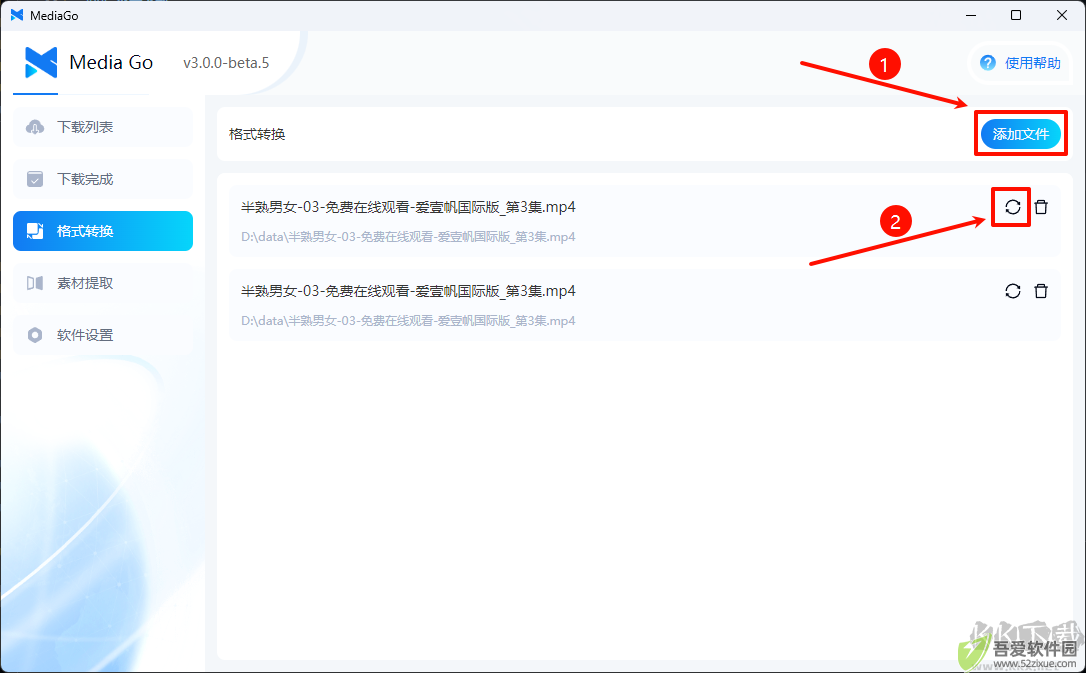This screenshot has width=1086, height=673.
Task: Click the cloud download icon beside 下载列表
Action: point(35,127)
